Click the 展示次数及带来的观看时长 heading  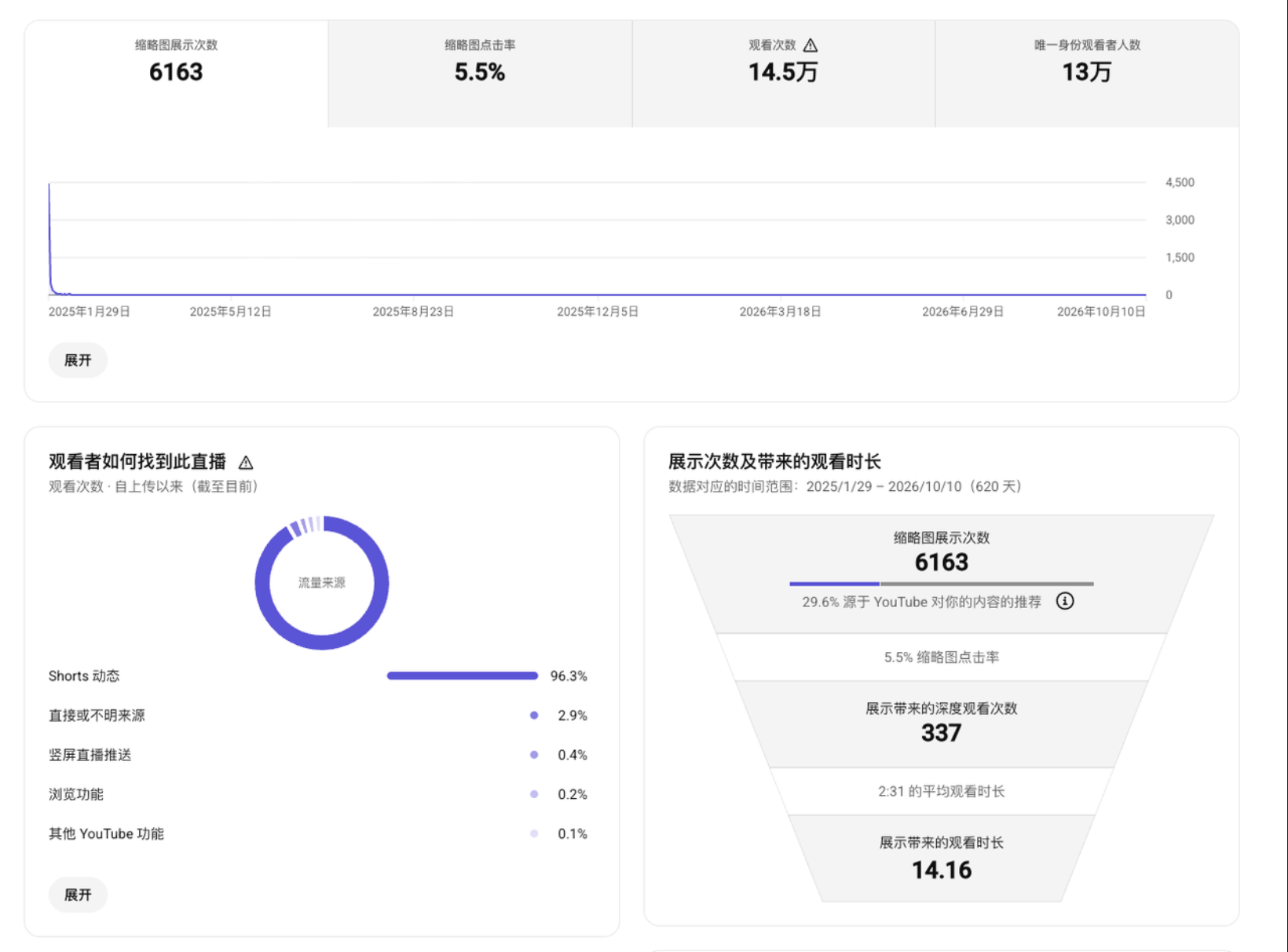[x=775, y=462]
